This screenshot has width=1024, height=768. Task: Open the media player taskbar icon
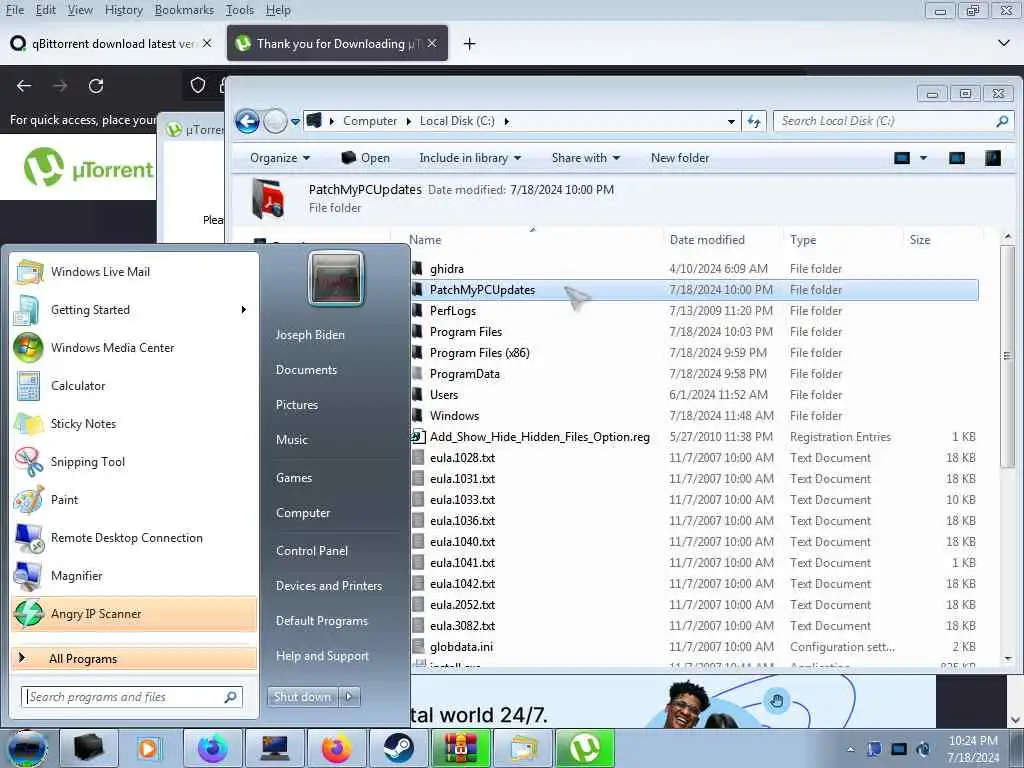pos(148,748)
